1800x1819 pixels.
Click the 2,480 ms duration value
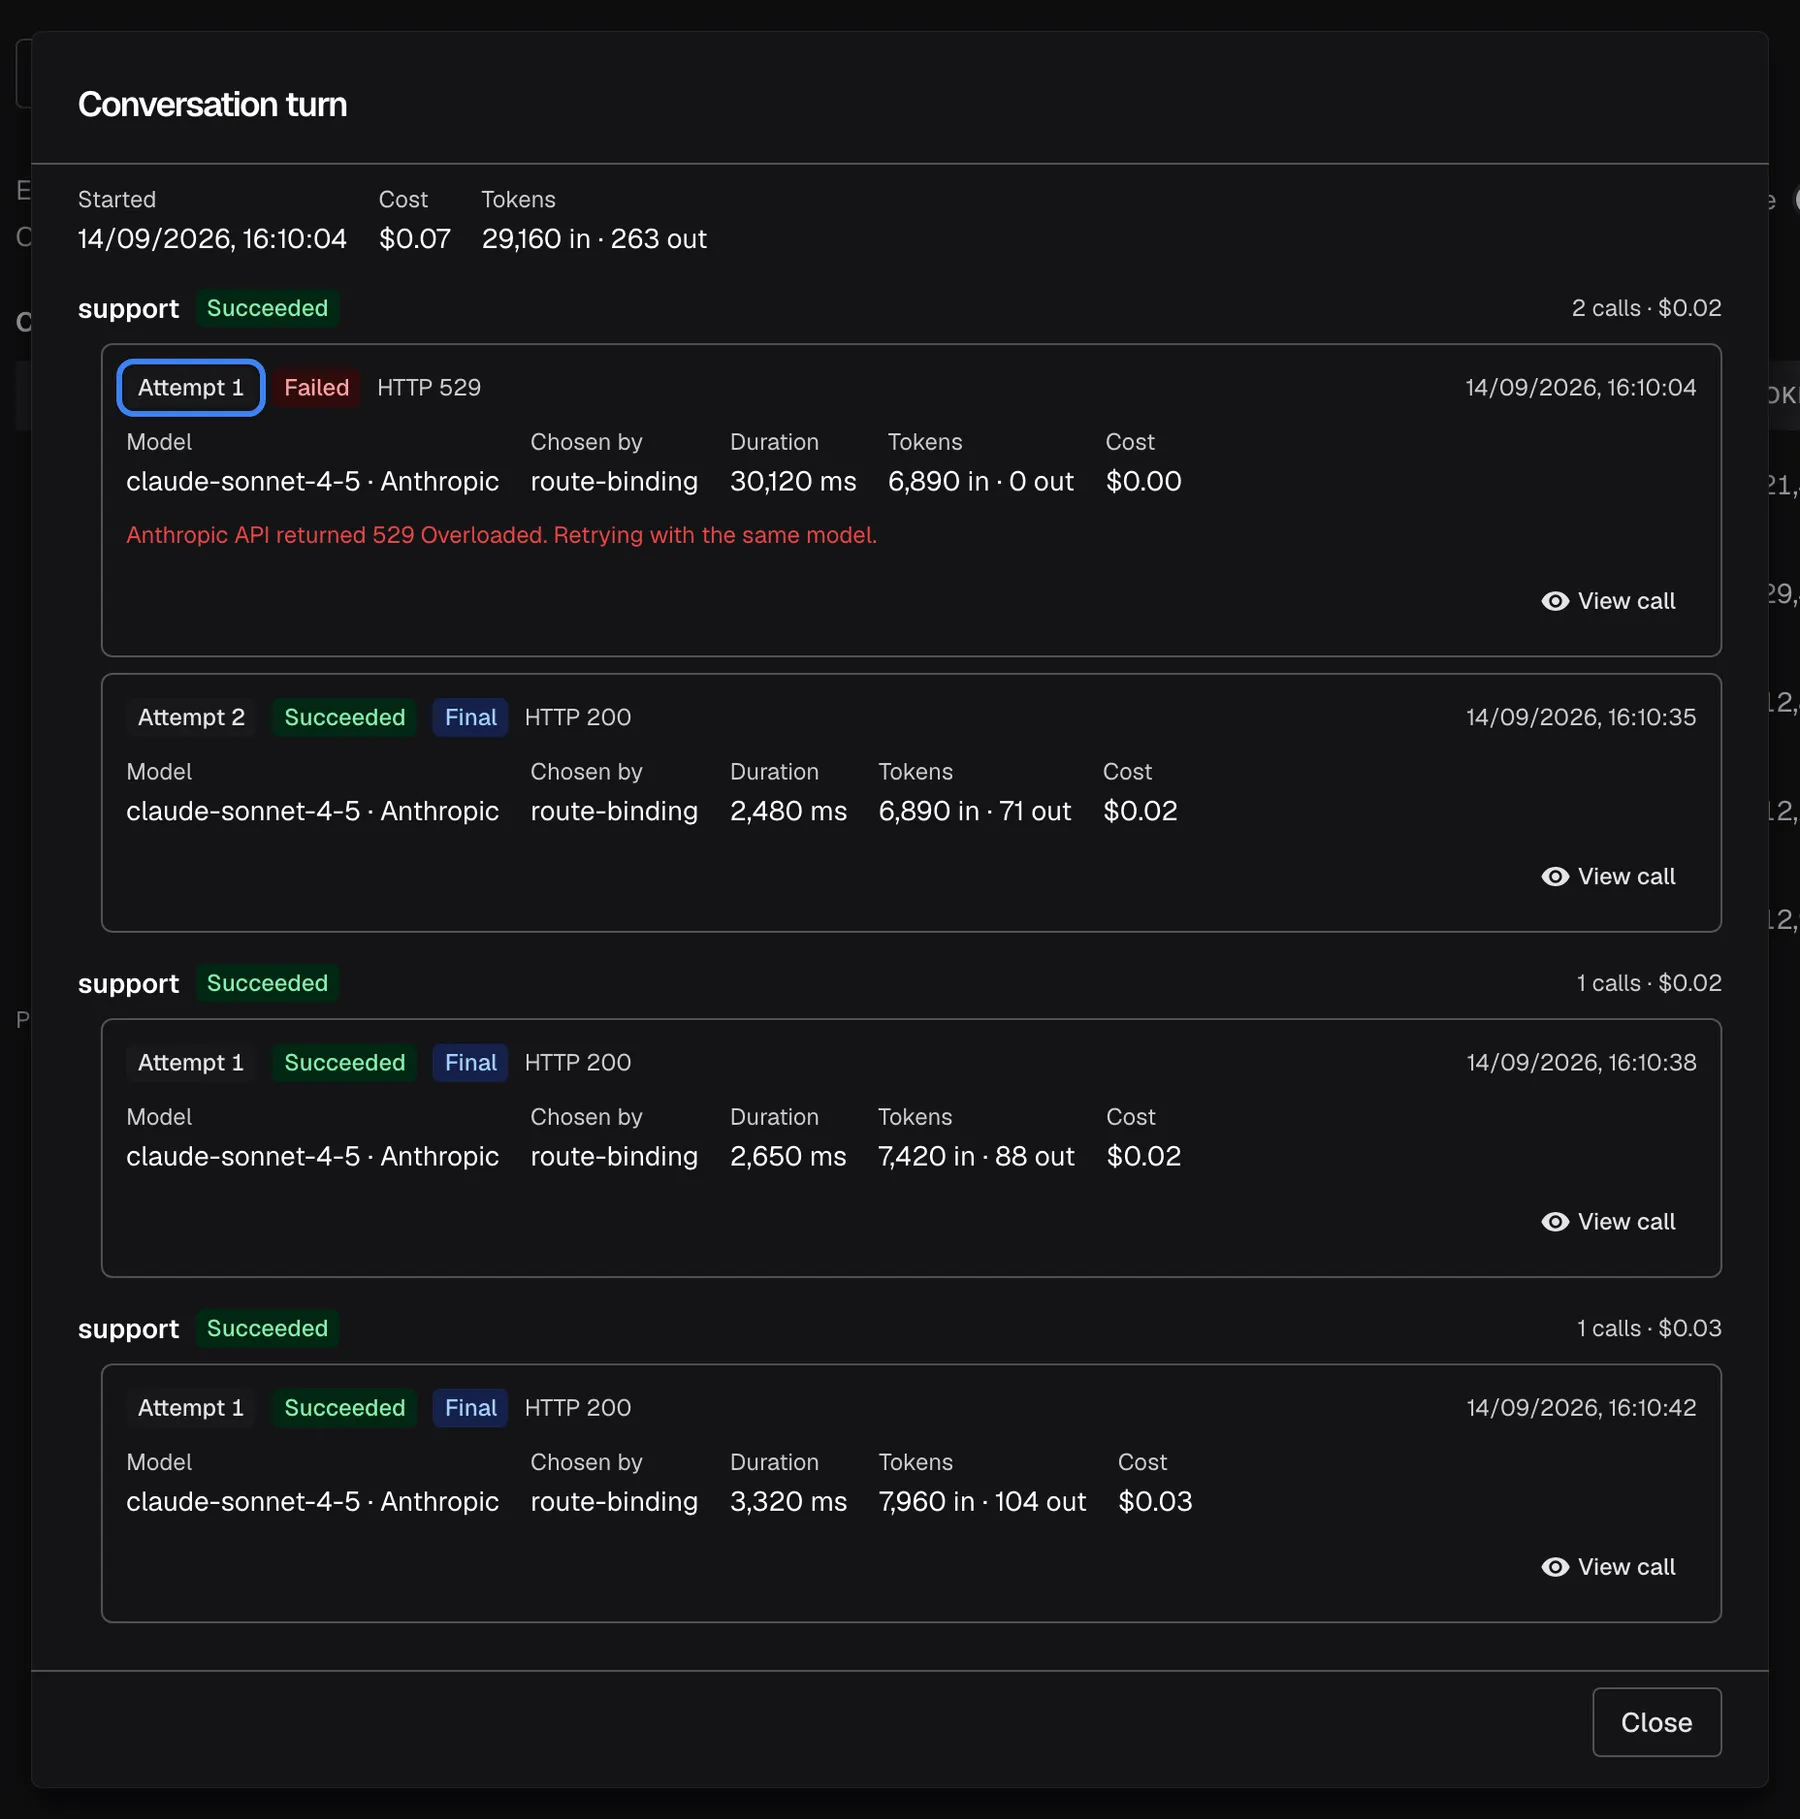pyautogui.click(x=788, y=811)
